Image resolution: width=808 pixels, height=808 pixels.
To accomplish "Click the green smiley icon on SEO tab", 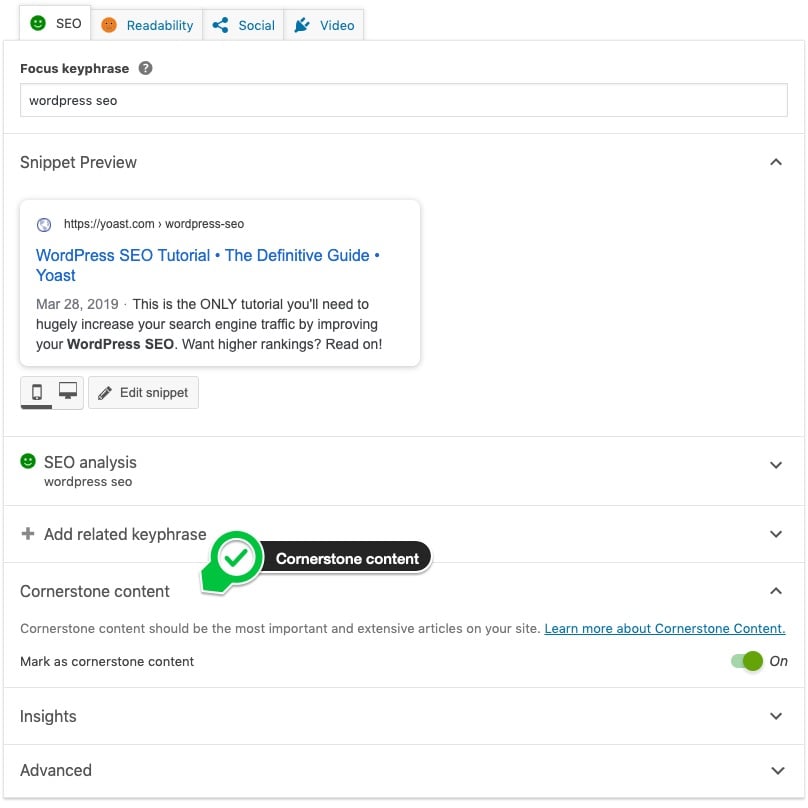I will (x=38, y=23).
